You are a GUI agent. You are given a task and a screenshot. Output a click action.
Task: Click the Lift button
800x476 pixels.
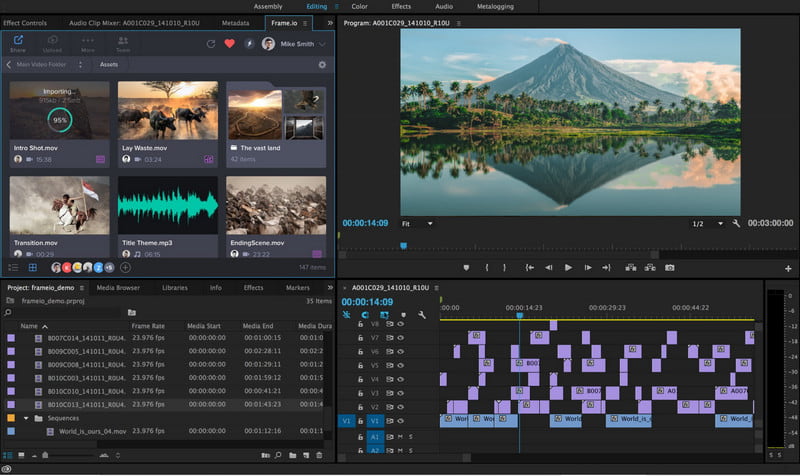coord(631,268)
